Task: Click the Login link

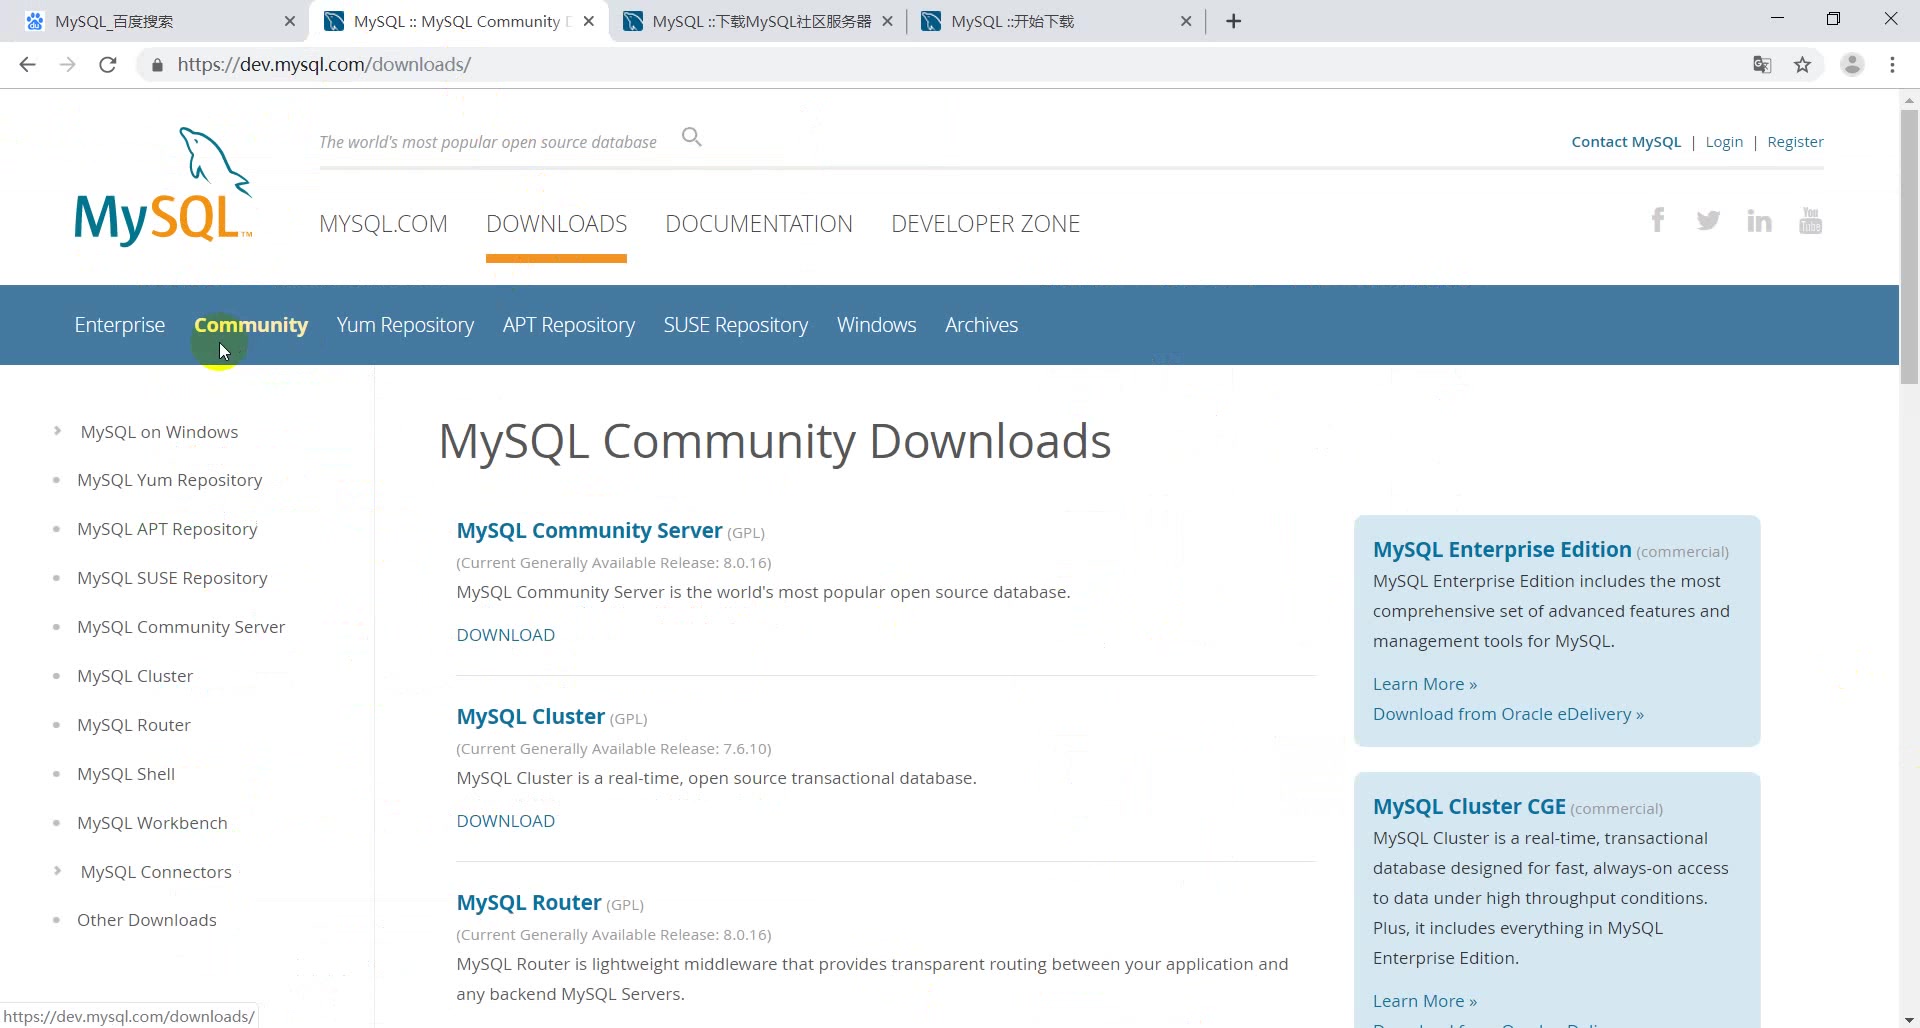Action: [1724, 142]
